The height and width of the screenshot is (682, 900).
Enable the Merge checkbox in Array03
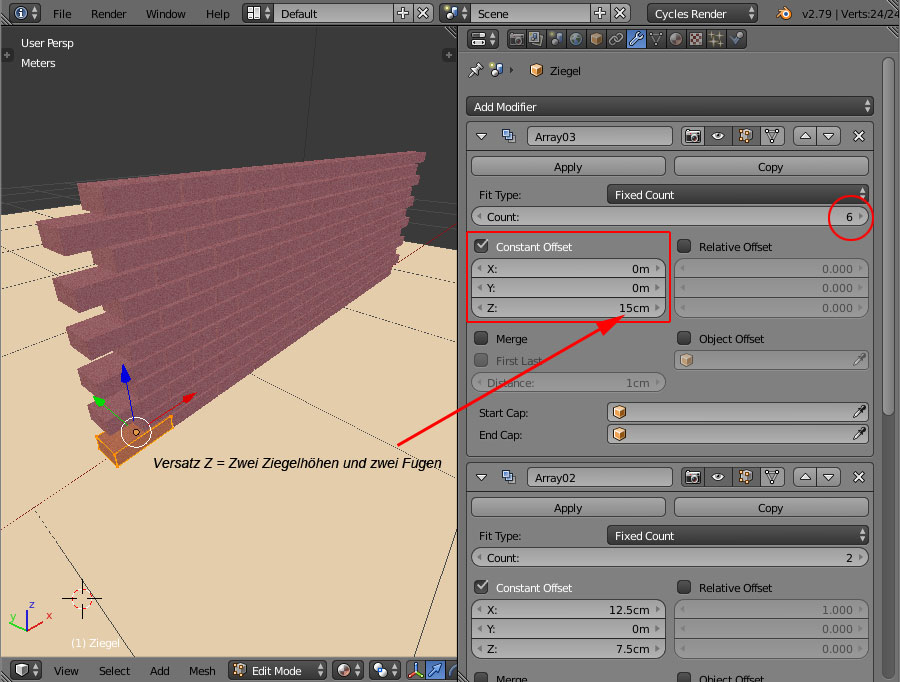482,339
